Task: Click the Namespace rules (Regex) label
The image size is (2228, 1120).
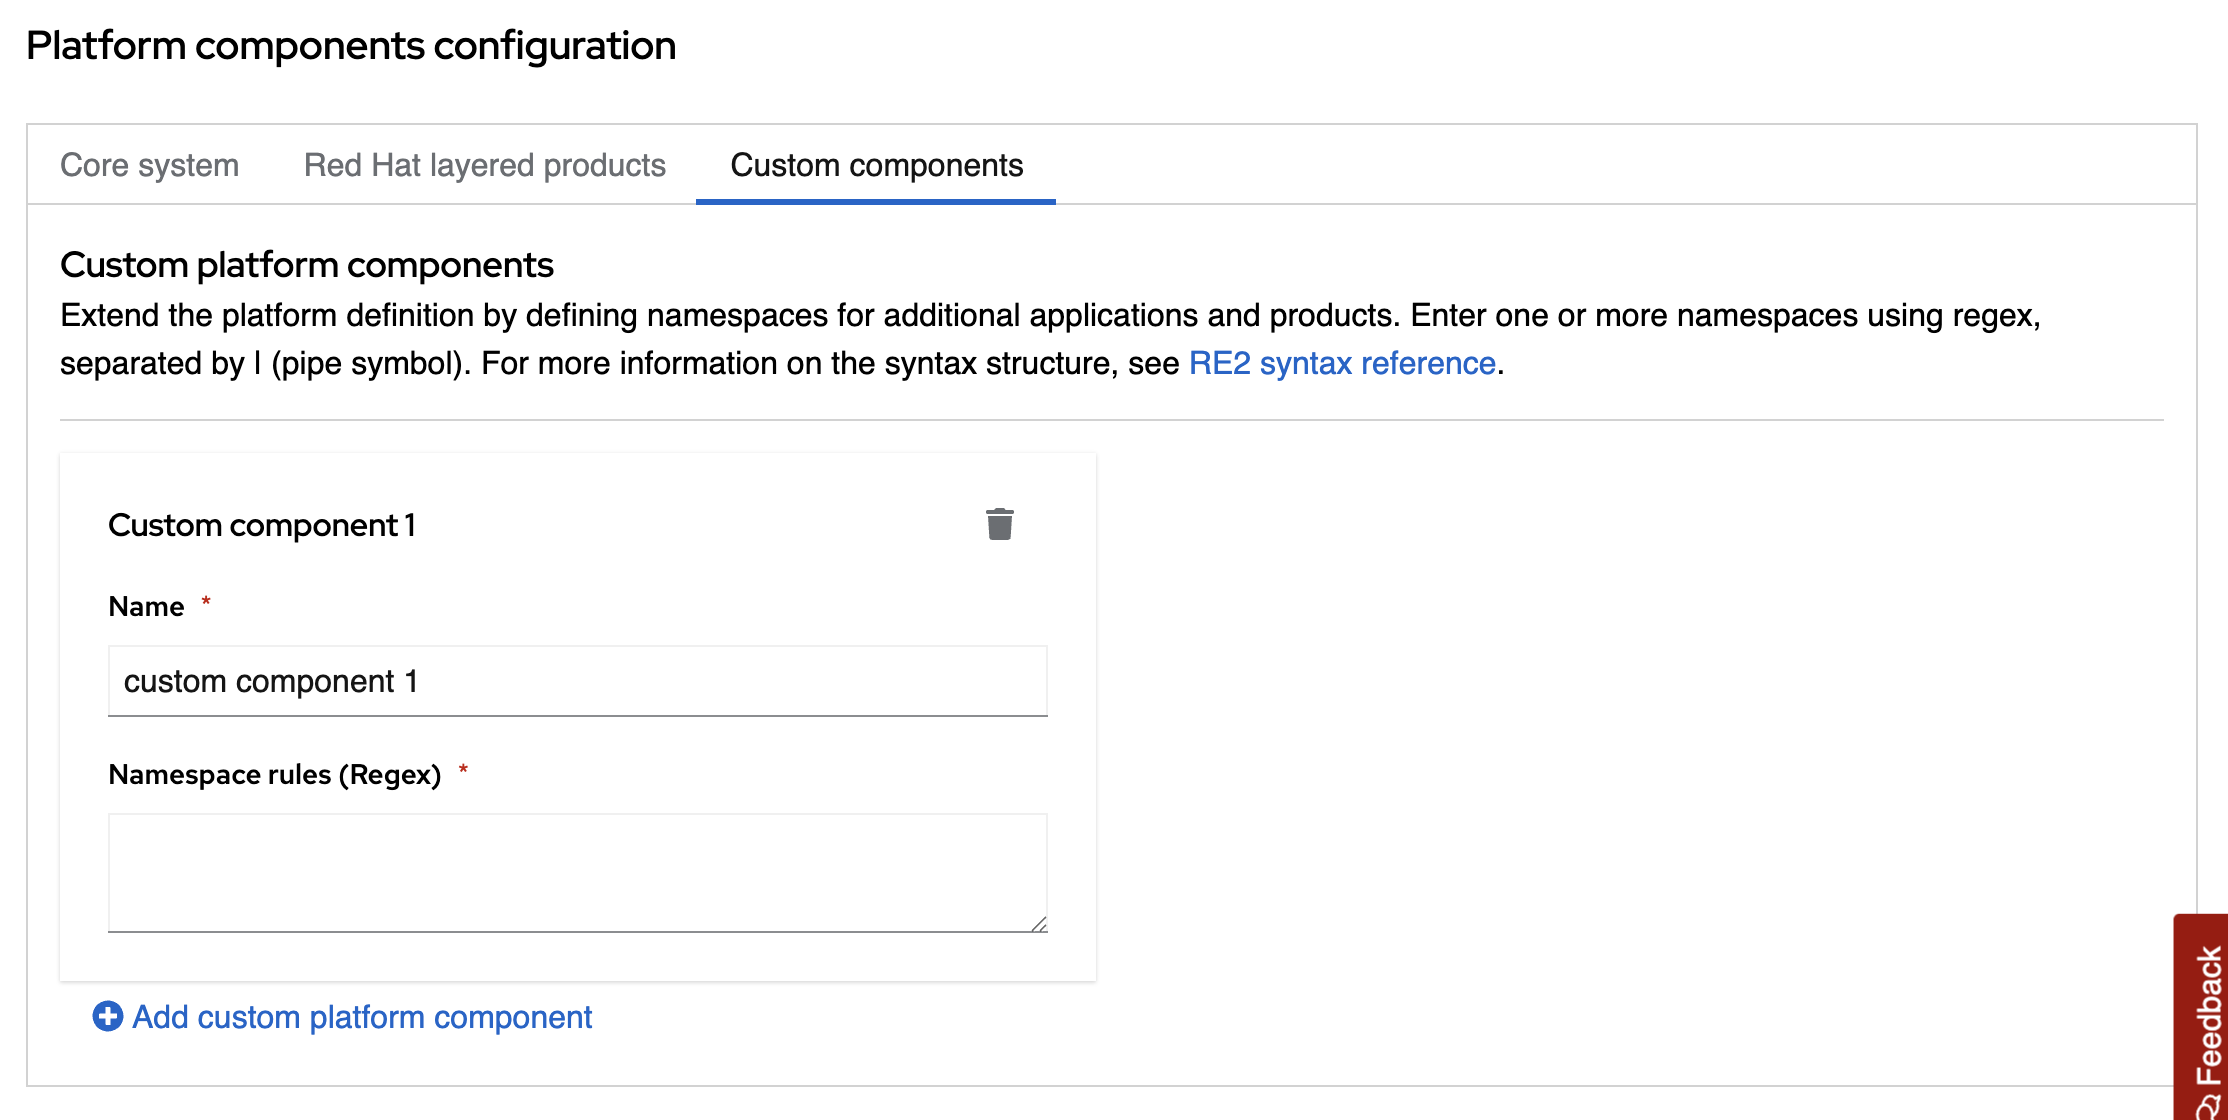Action: 274,774
